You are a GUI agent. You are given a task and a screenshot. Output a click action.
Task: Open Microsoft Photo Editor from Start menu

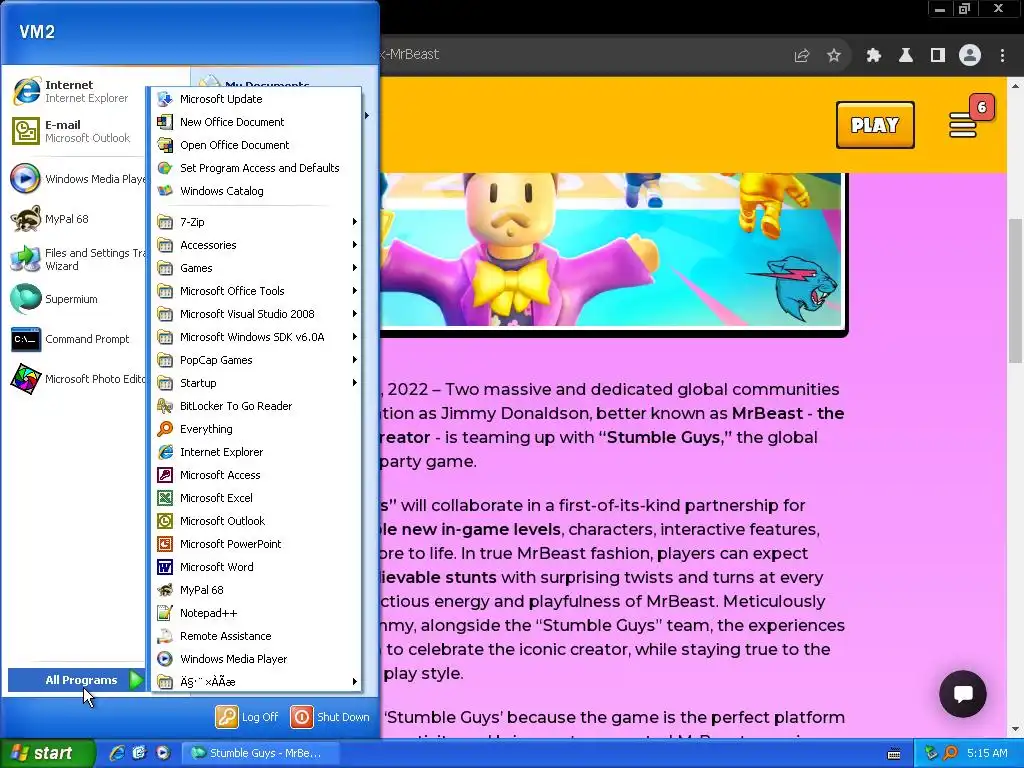(x=76, y=379)
